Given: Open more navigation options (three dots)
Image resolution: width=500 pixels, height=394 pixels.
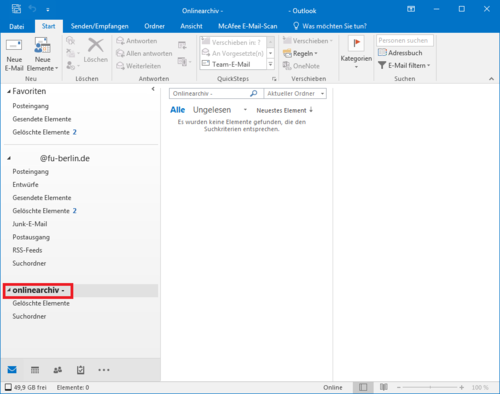Looking at the screenshot, I should [104, 370].
